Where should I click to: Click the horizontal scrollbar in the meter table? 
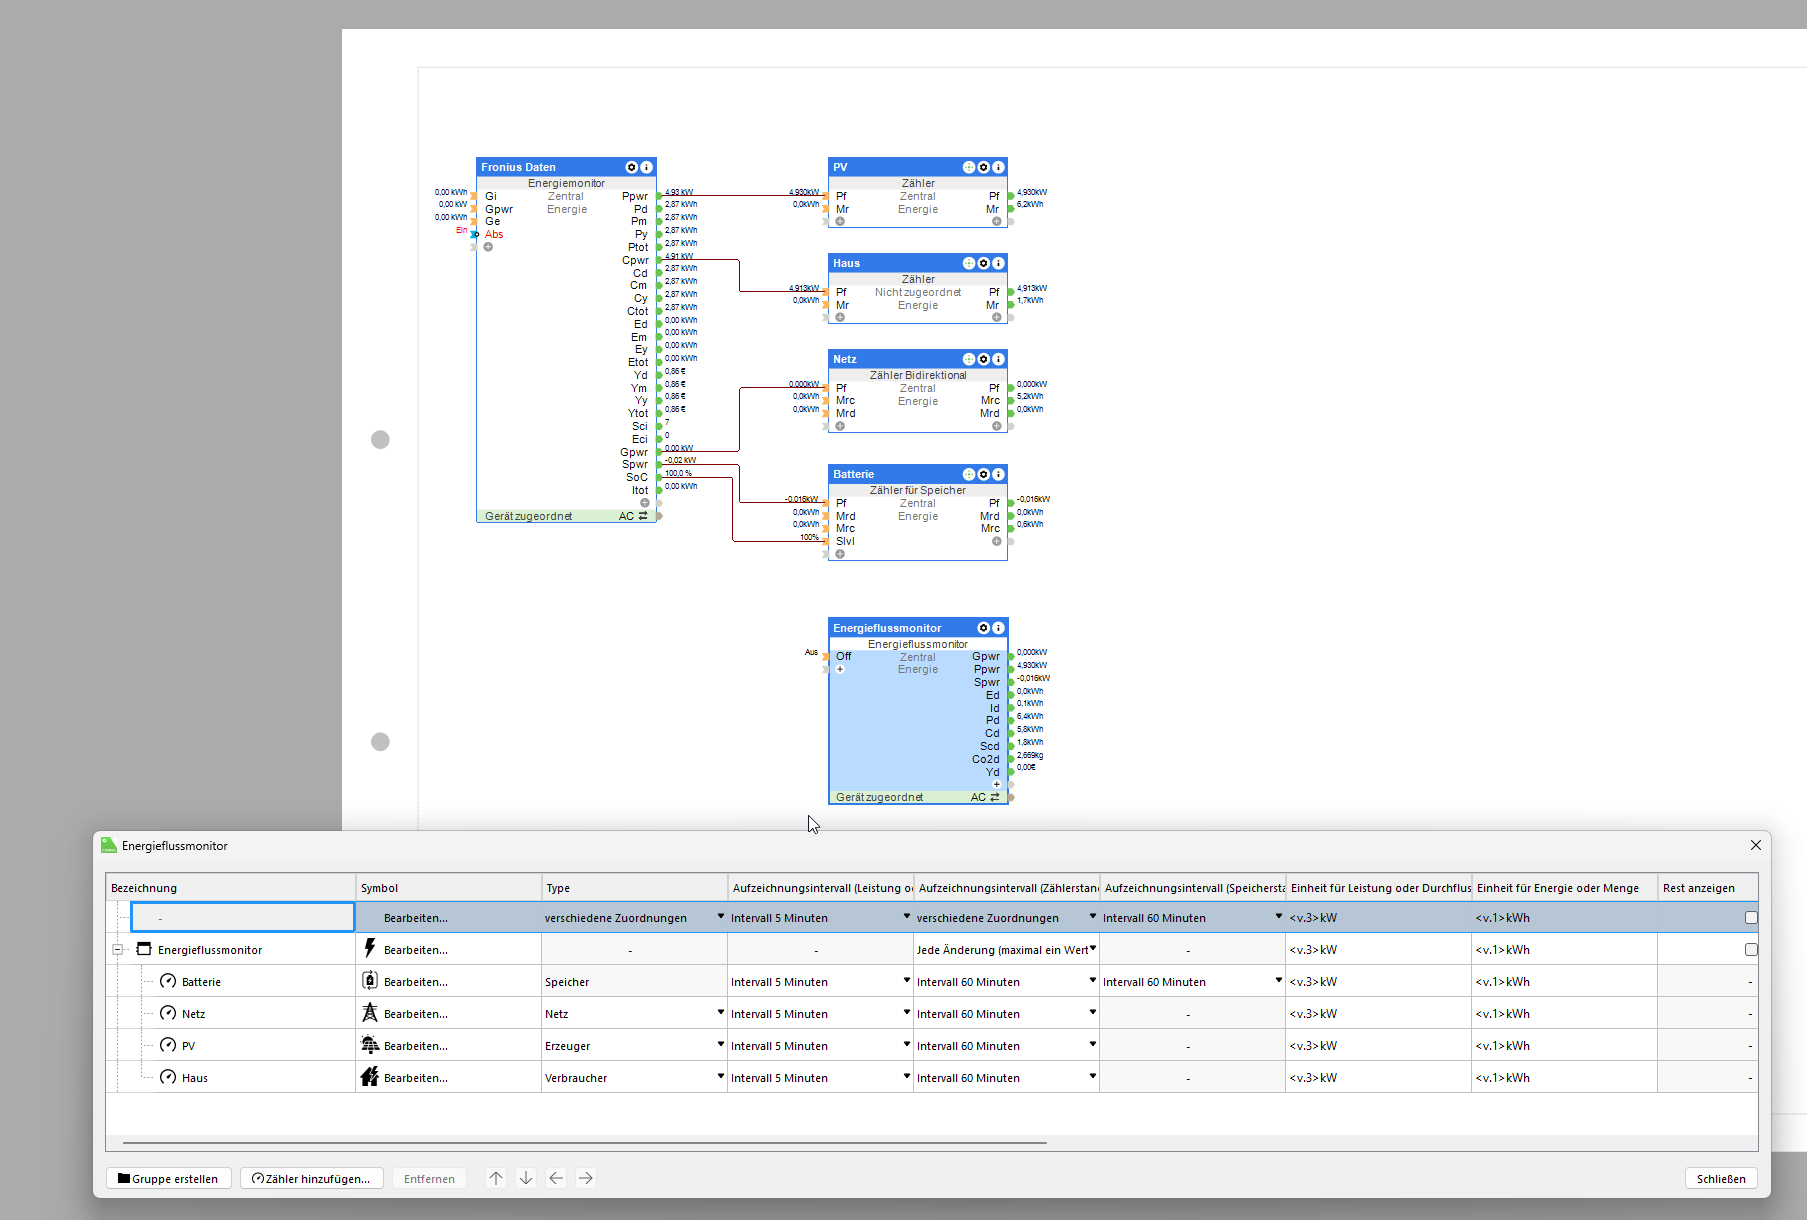585,1142
